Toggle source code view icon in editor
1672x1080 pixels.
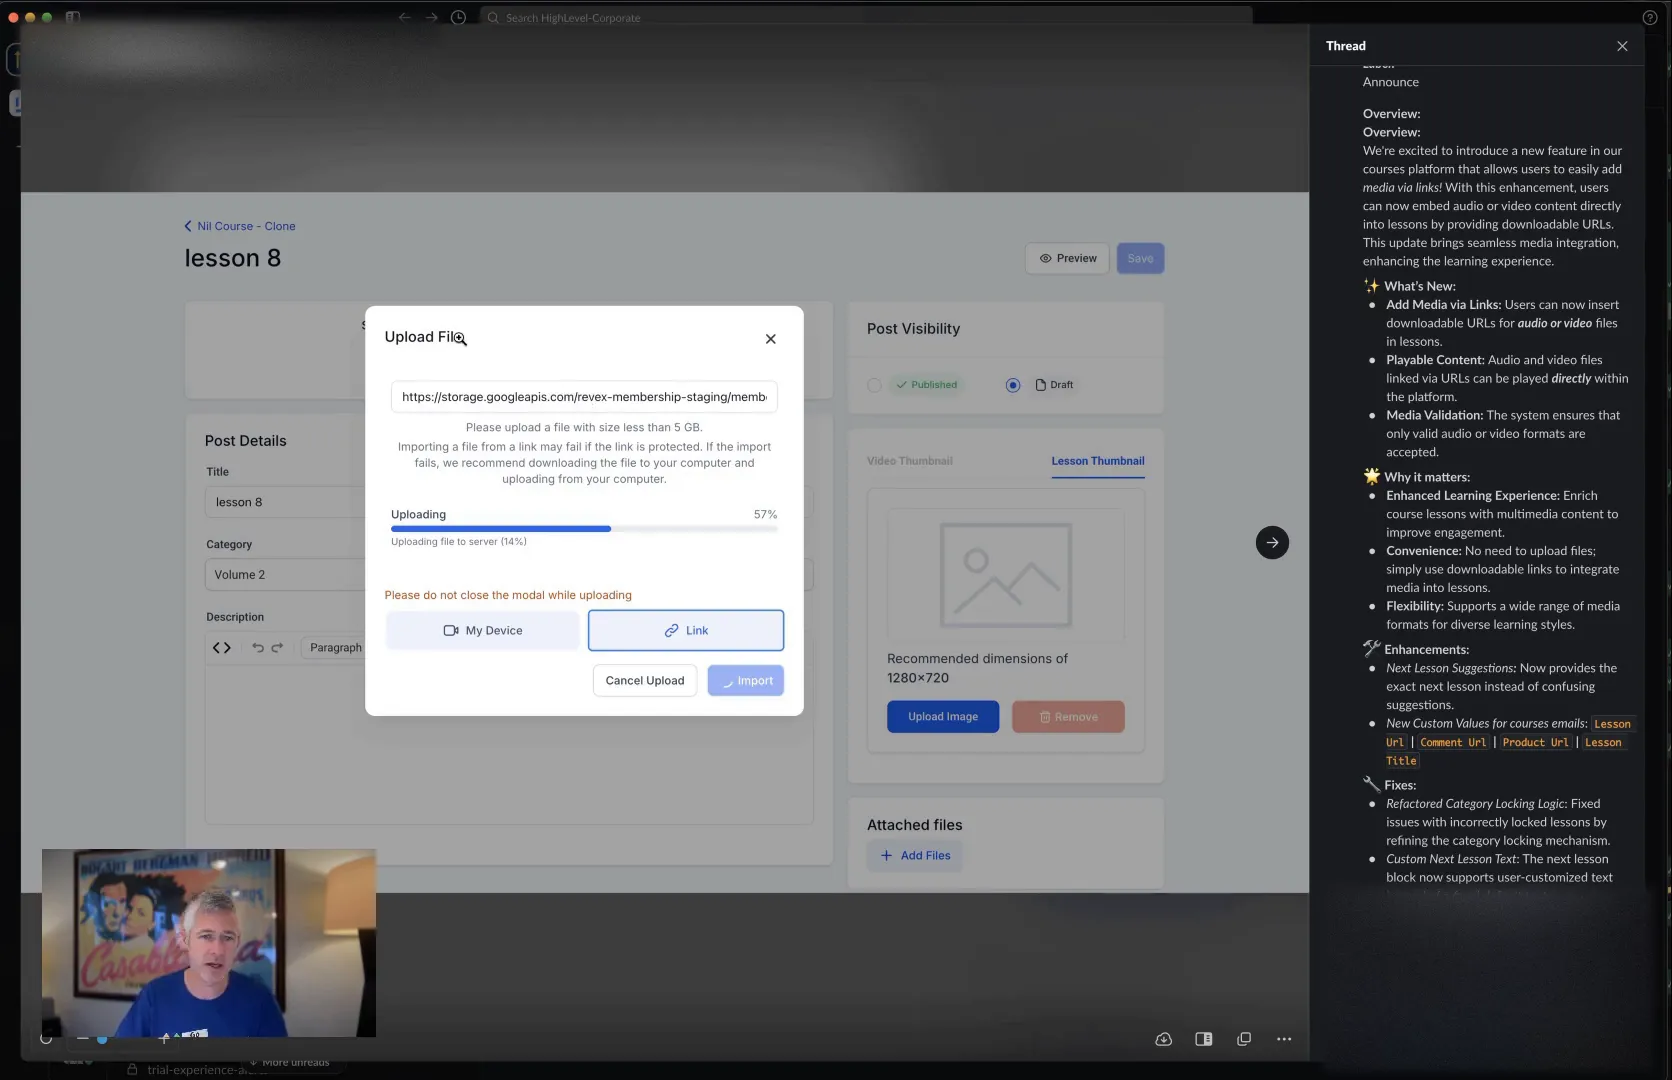tap(222, 648)
